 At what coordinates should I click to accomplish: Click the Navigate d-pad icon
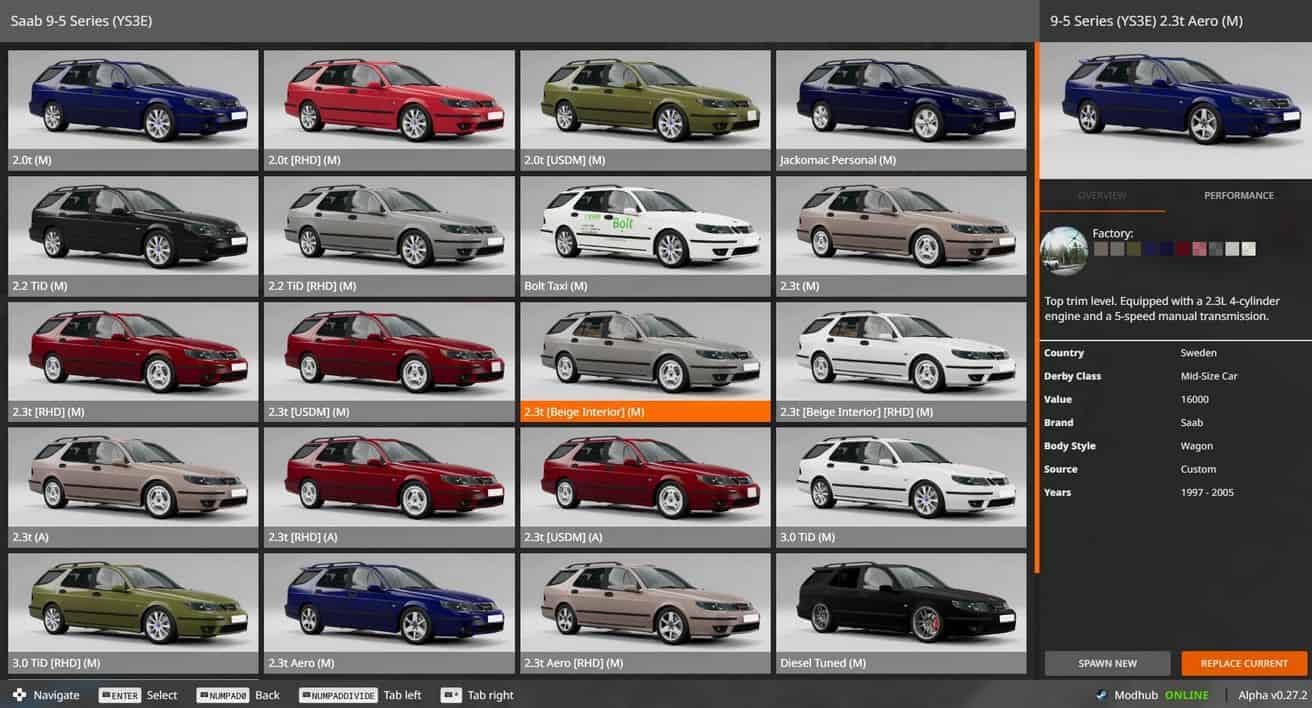tap(18, 695)
